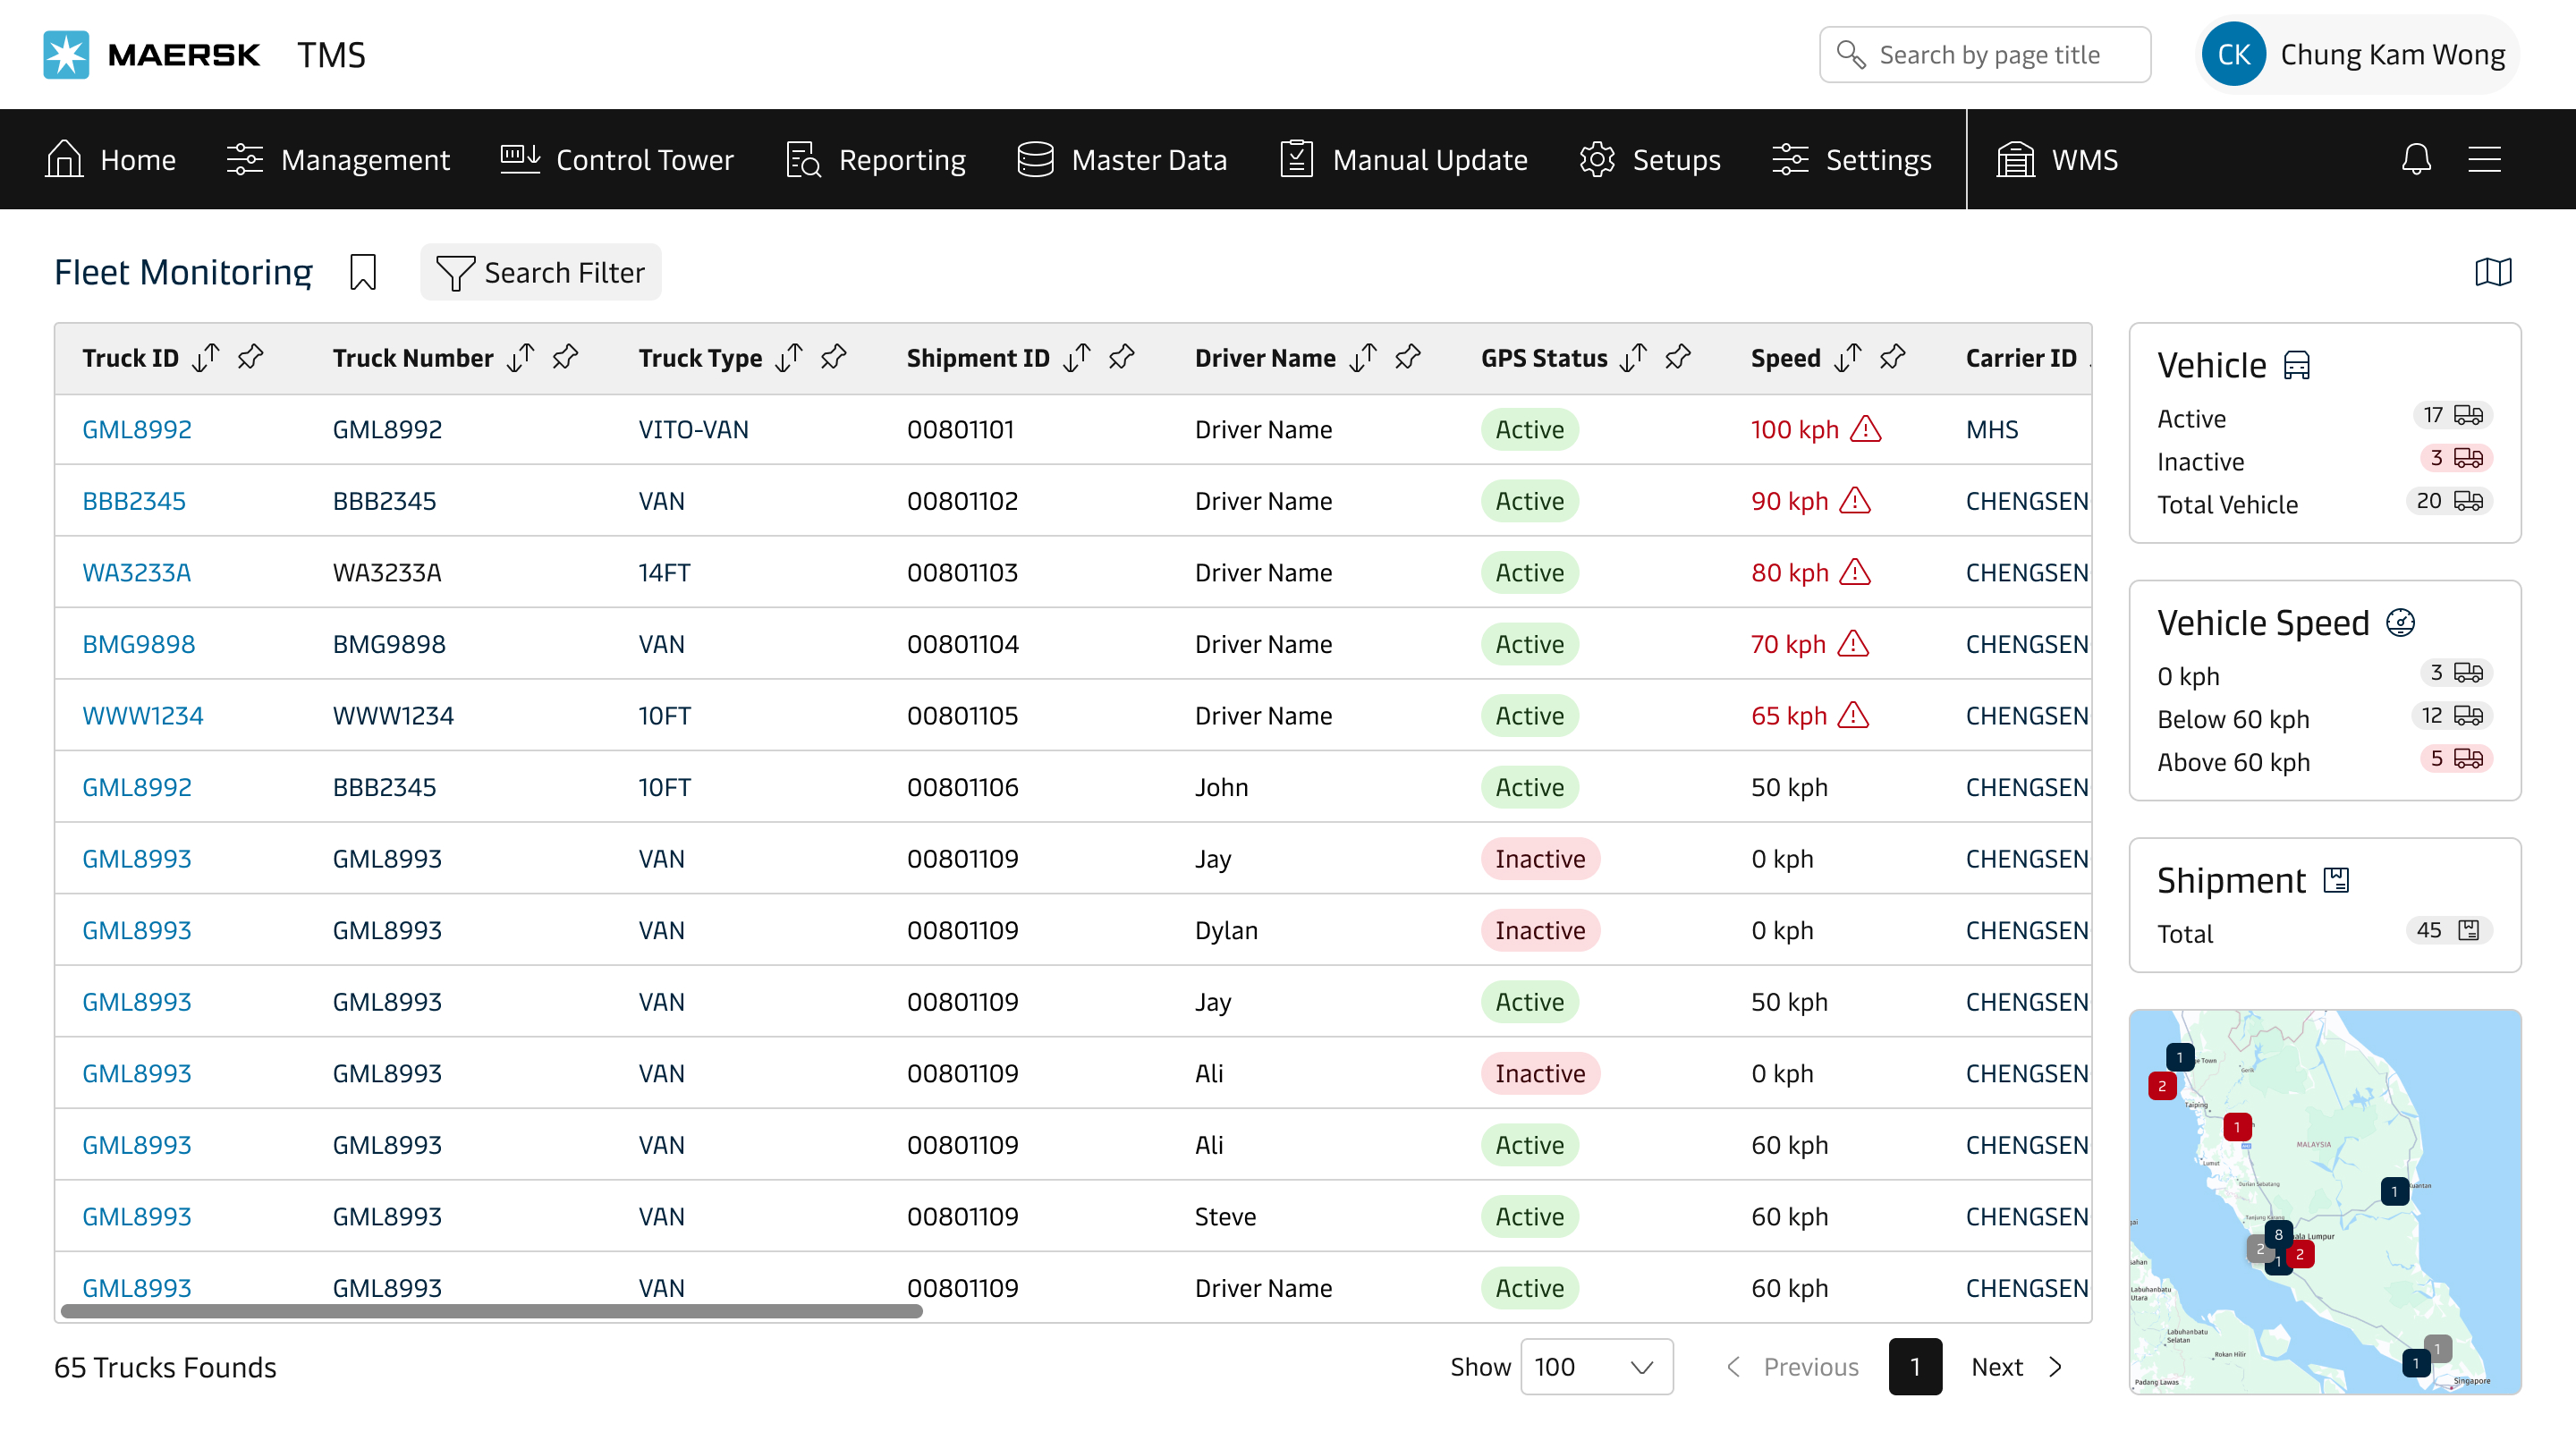This screenshot has width=2576, height=1449.
Task: Open the Control Tower menu
Action: coord(617,160)
